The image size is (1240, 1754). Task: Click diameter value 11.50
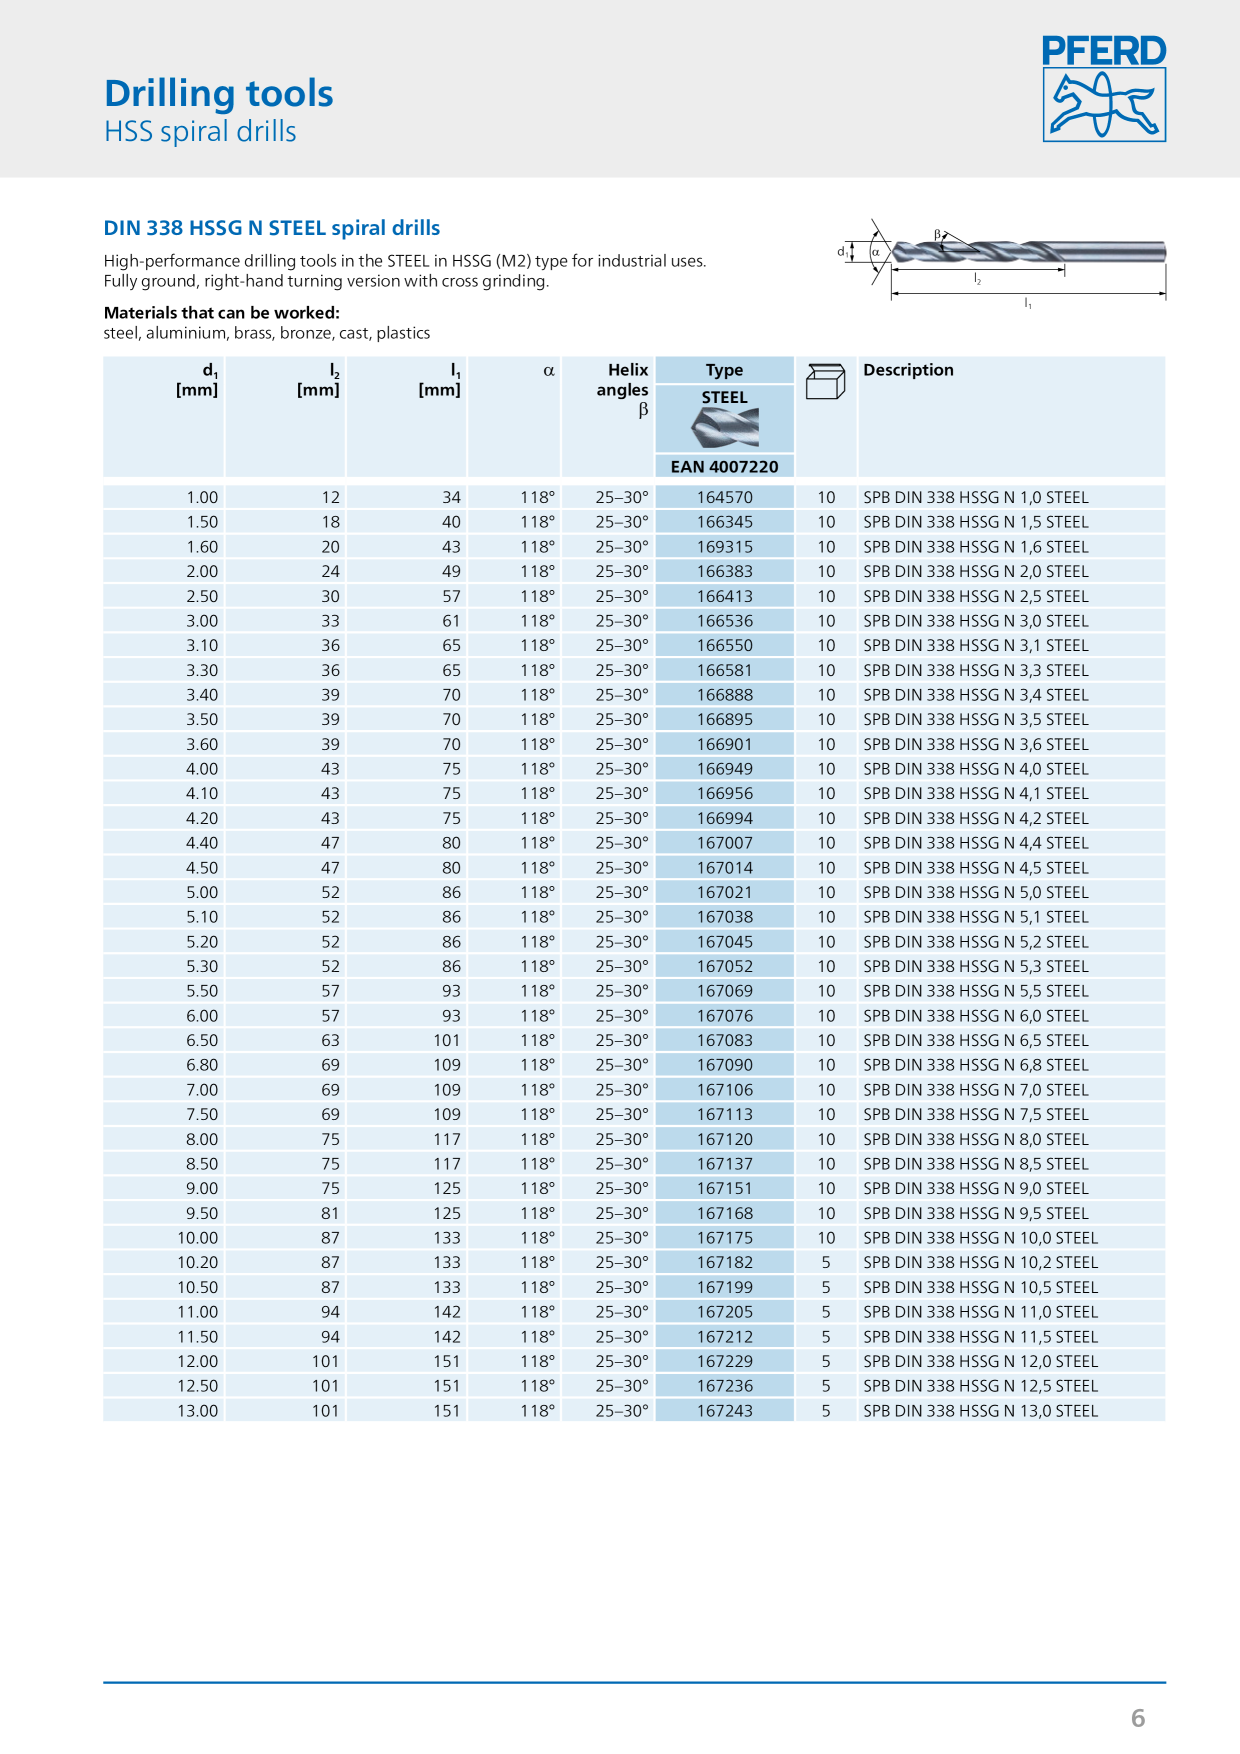(198, 1337)
